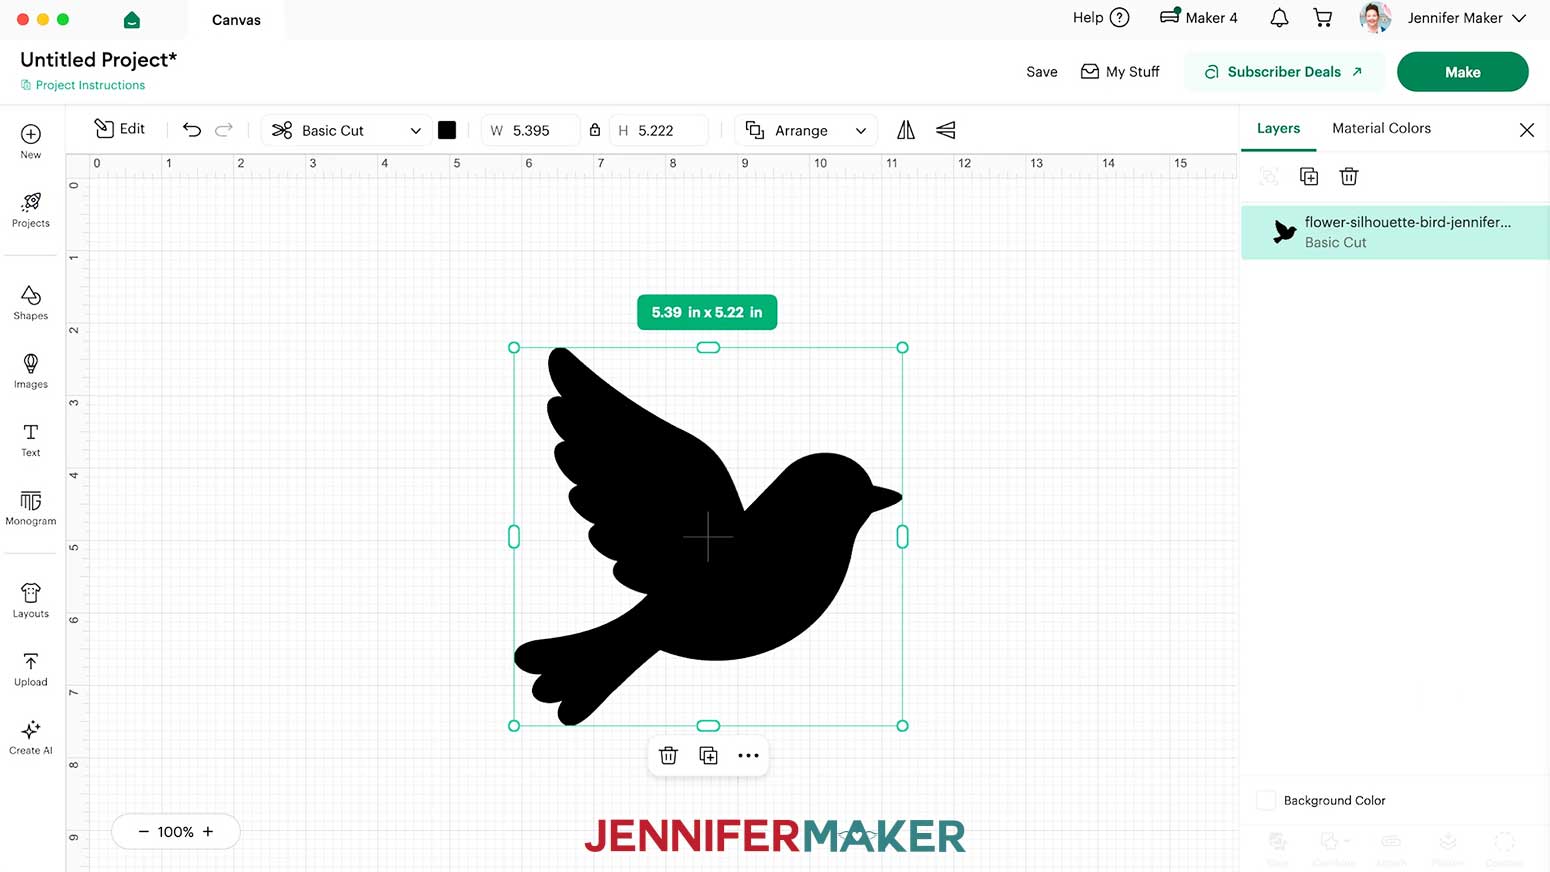Expand the Arrange dropdown

point(806,130)
